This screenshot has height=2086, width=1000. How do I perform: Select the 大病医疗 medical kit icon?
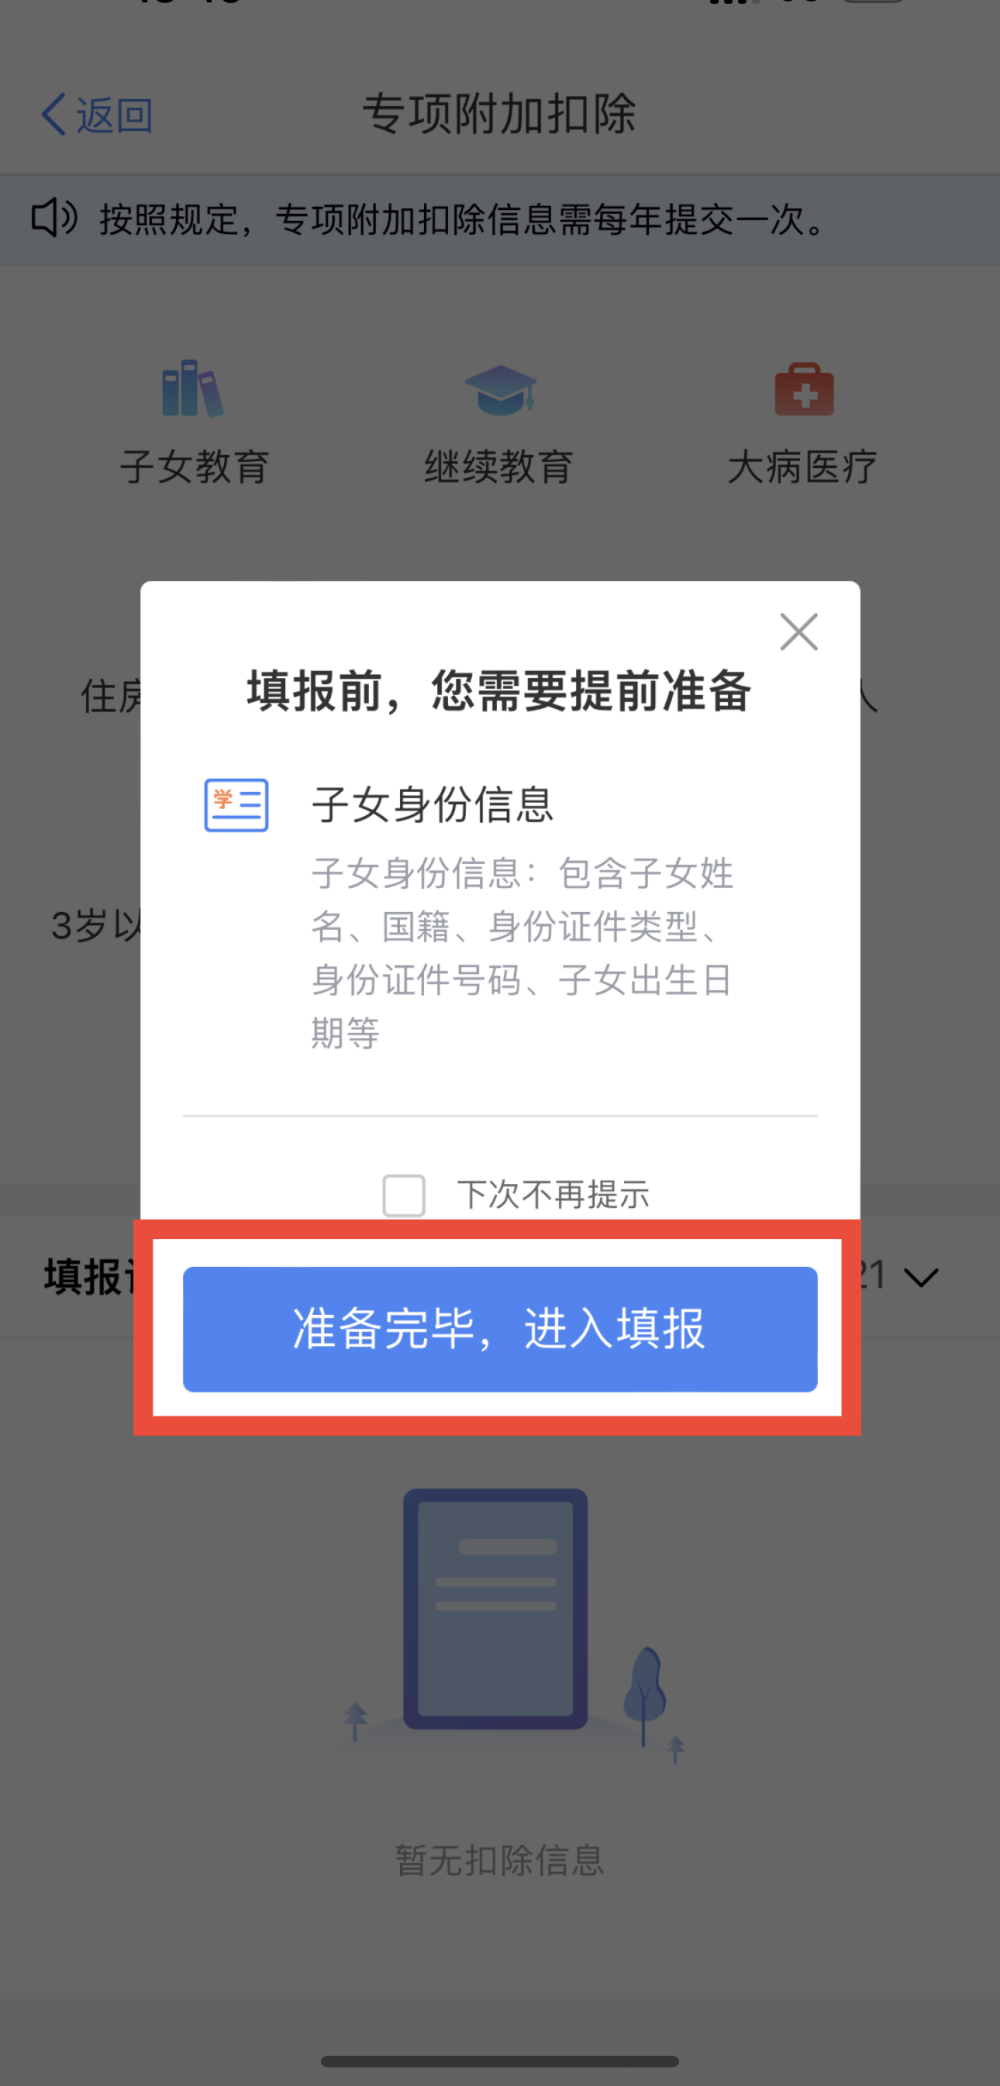pyautogui.click(x=804, y=389)
